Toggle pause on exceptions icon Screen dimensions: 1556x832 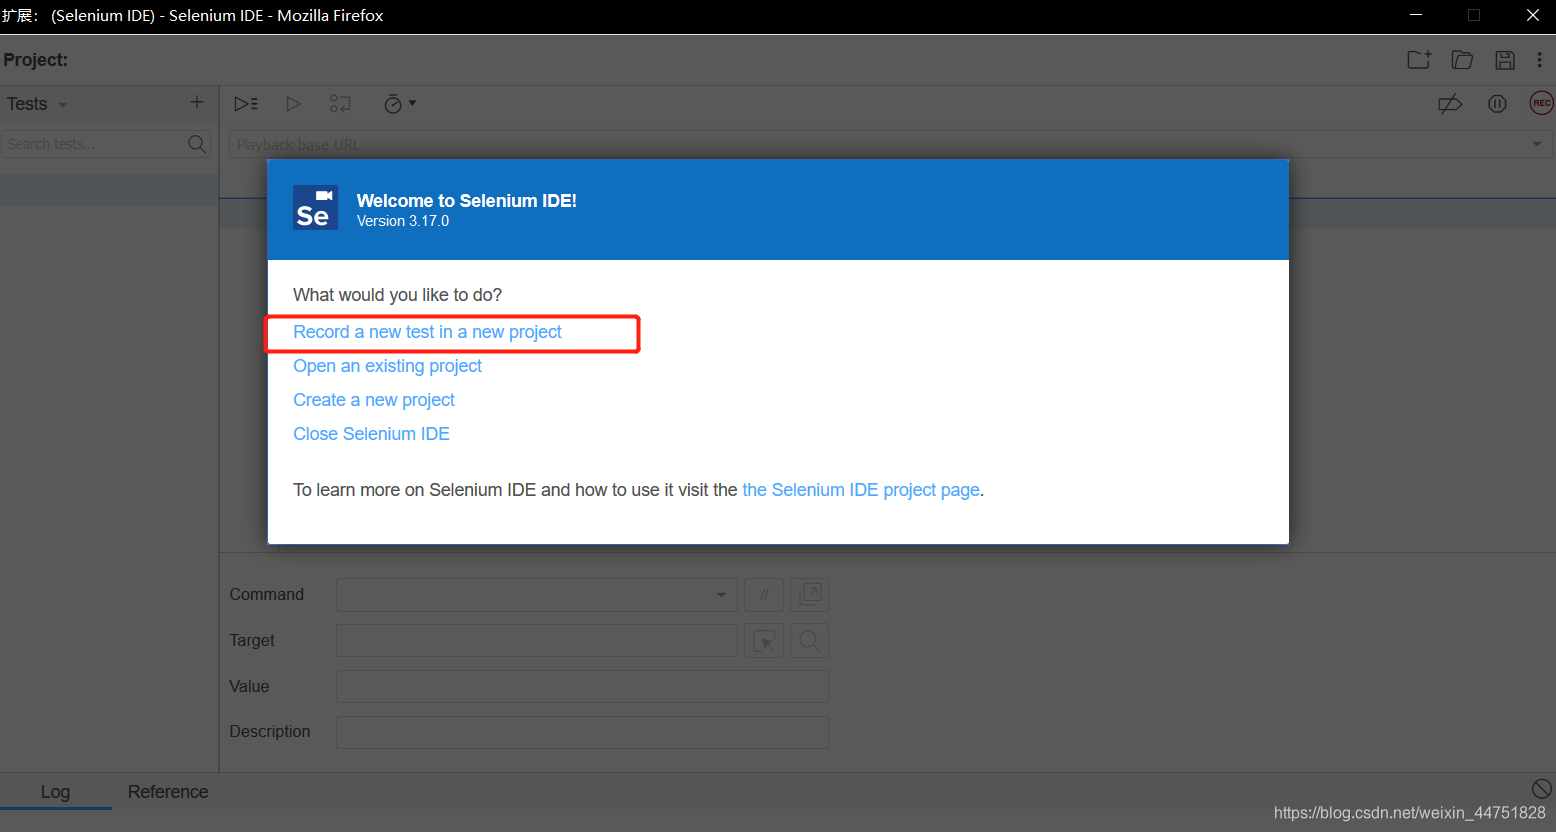(1497, 104)
